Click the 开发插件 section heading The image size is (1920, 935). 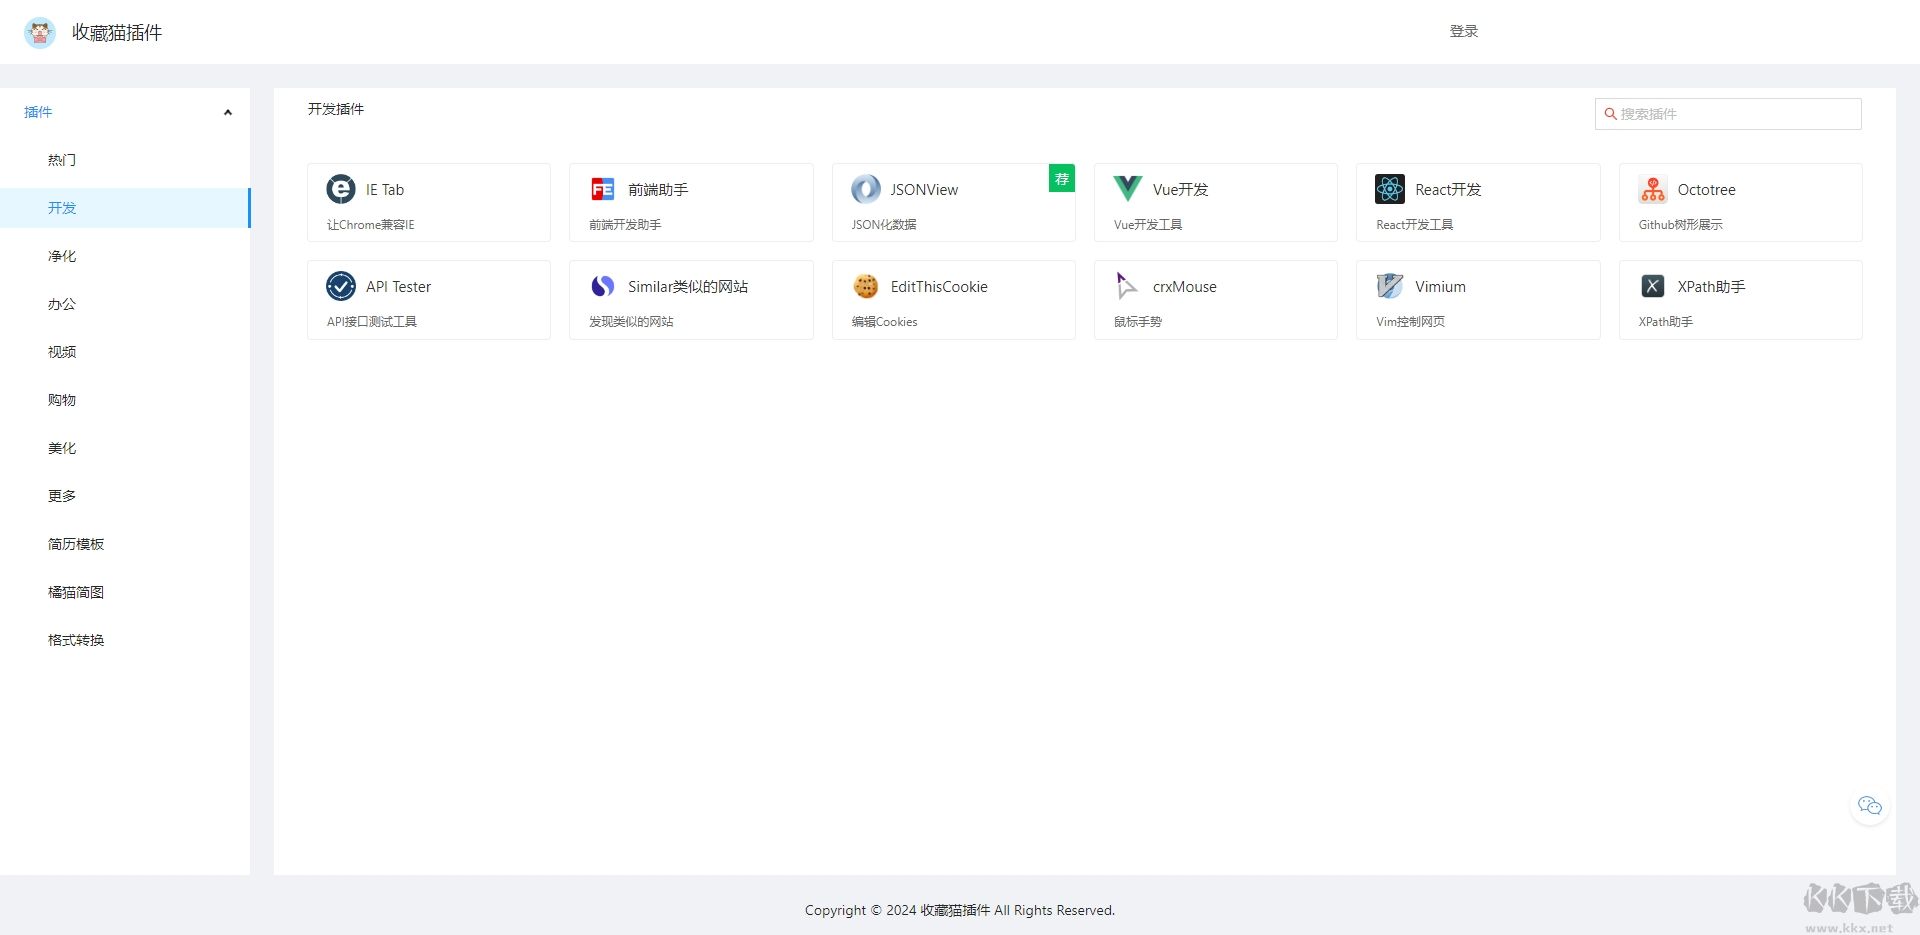[x=336, y=108]
